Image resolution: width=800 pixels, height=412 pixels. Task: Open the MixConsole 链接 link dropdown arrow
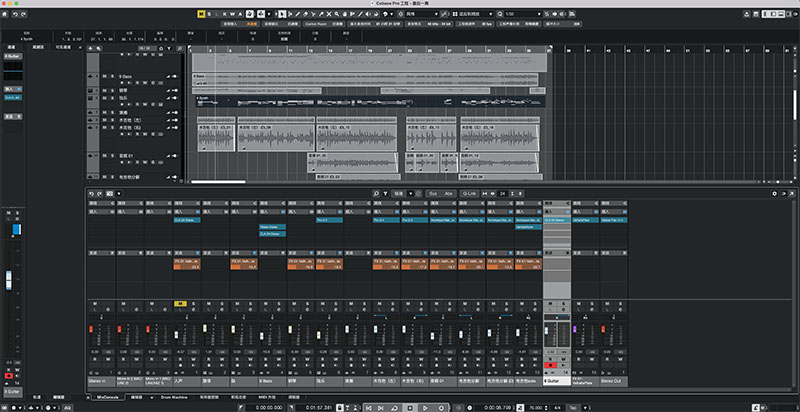point(410,194)
